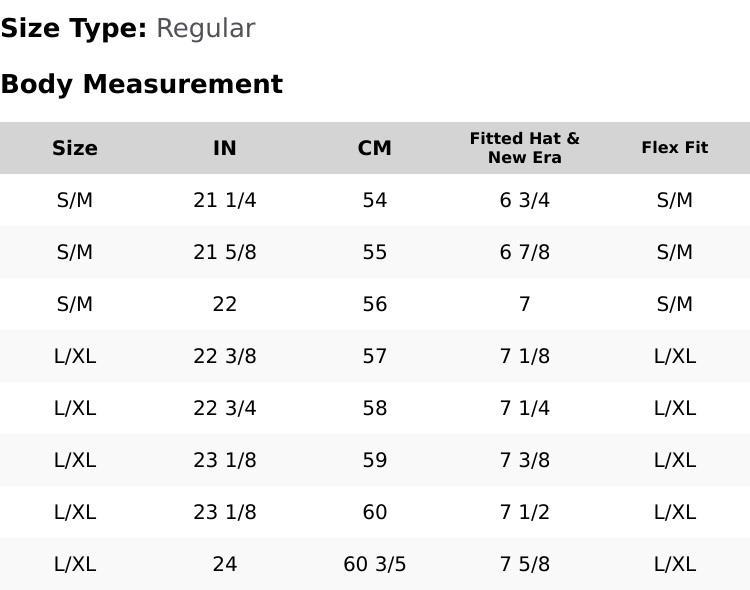This screenshot has width=750, height=590.
Task: Click the 6 7/8 fitted hat size
Action: [x=525, y=252]
